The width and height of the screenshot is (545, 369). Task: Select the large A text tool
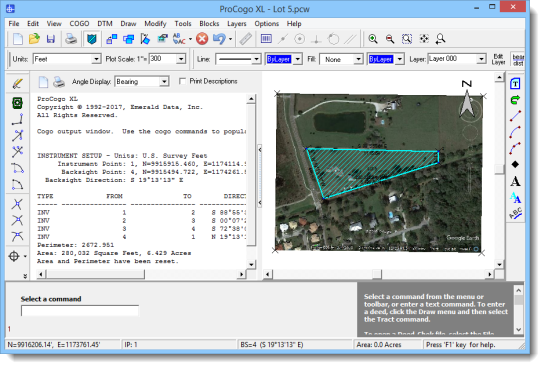click(x=515, y=181)
